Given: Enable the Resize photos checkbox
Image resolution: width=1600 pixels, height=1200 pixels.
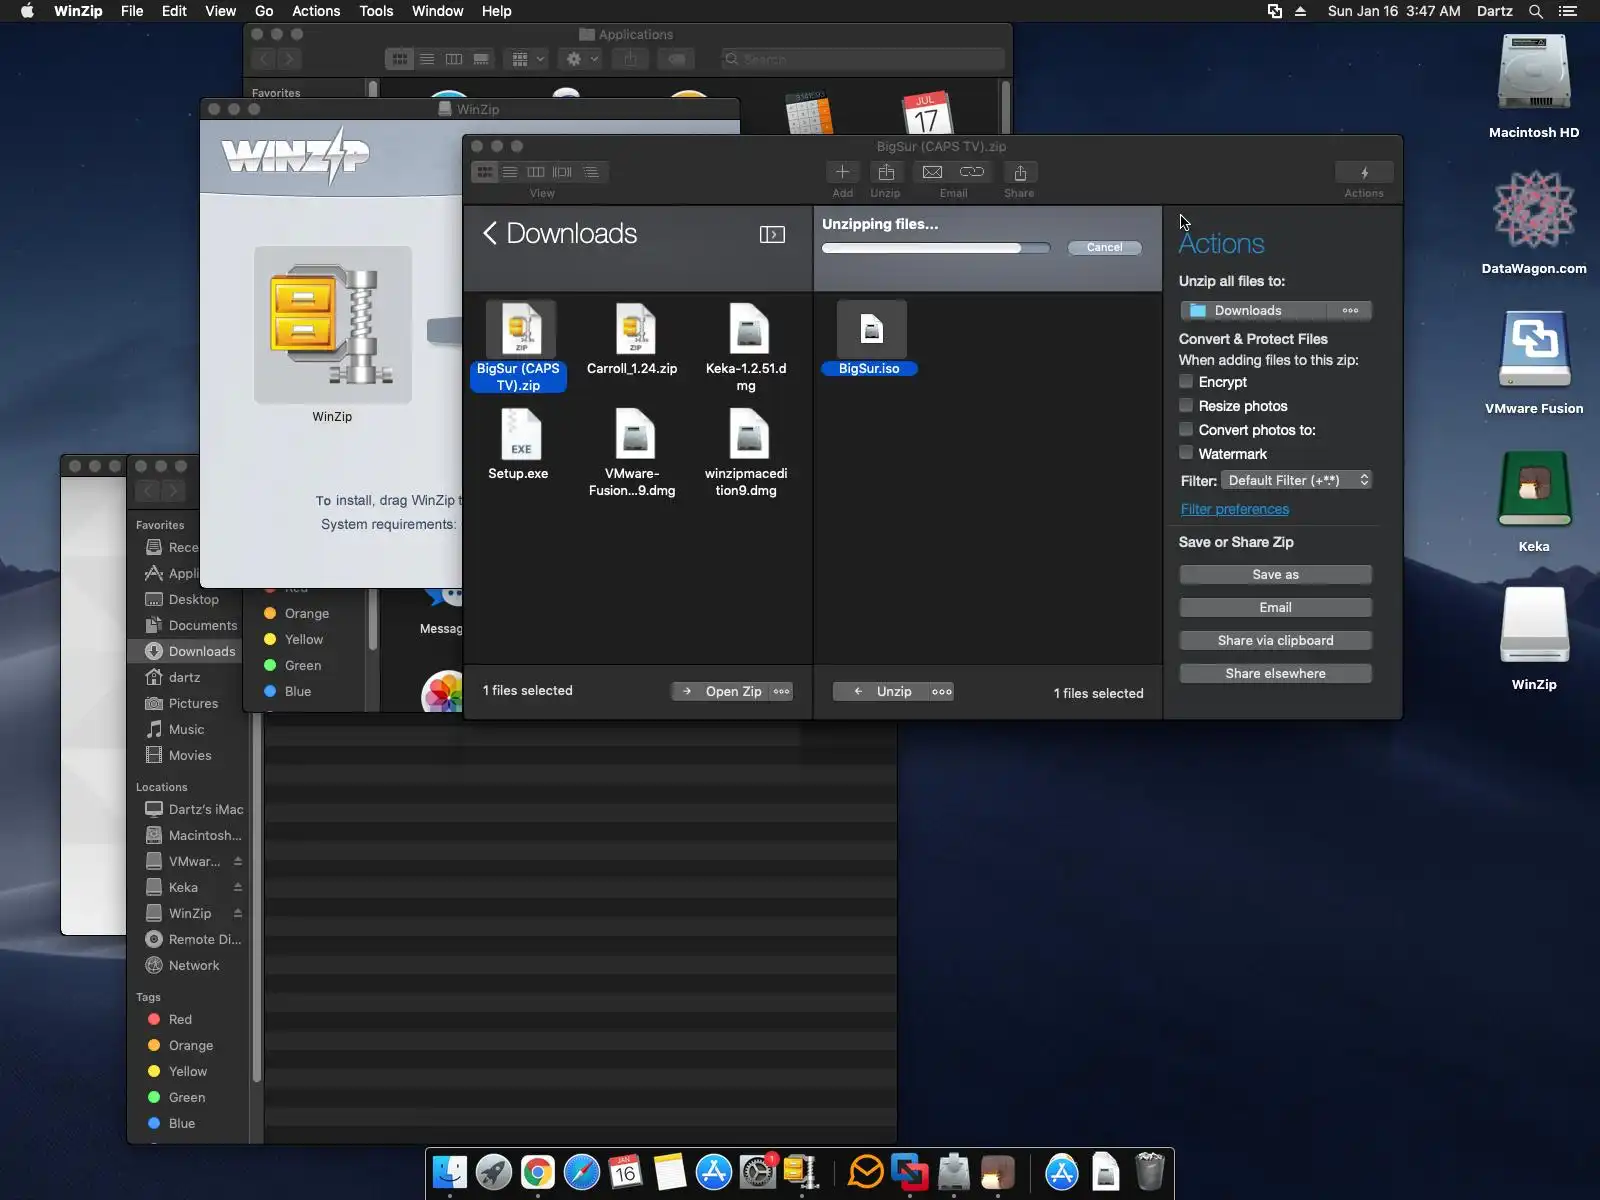Looking at the screenshot, I should (x=1186, y=405).
